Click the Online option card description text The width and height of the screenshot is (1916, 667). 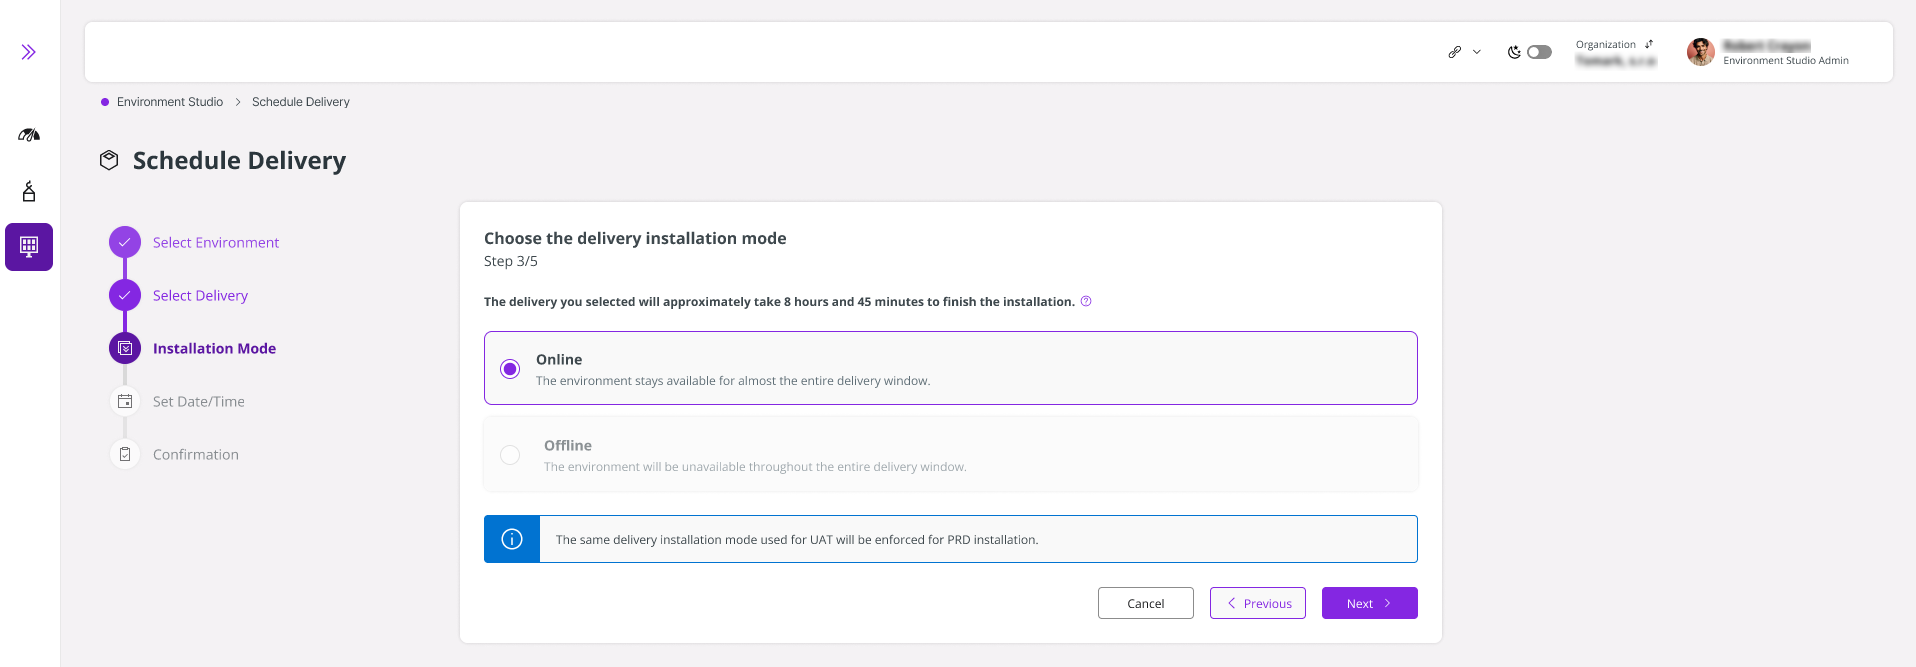pos(733,381)
